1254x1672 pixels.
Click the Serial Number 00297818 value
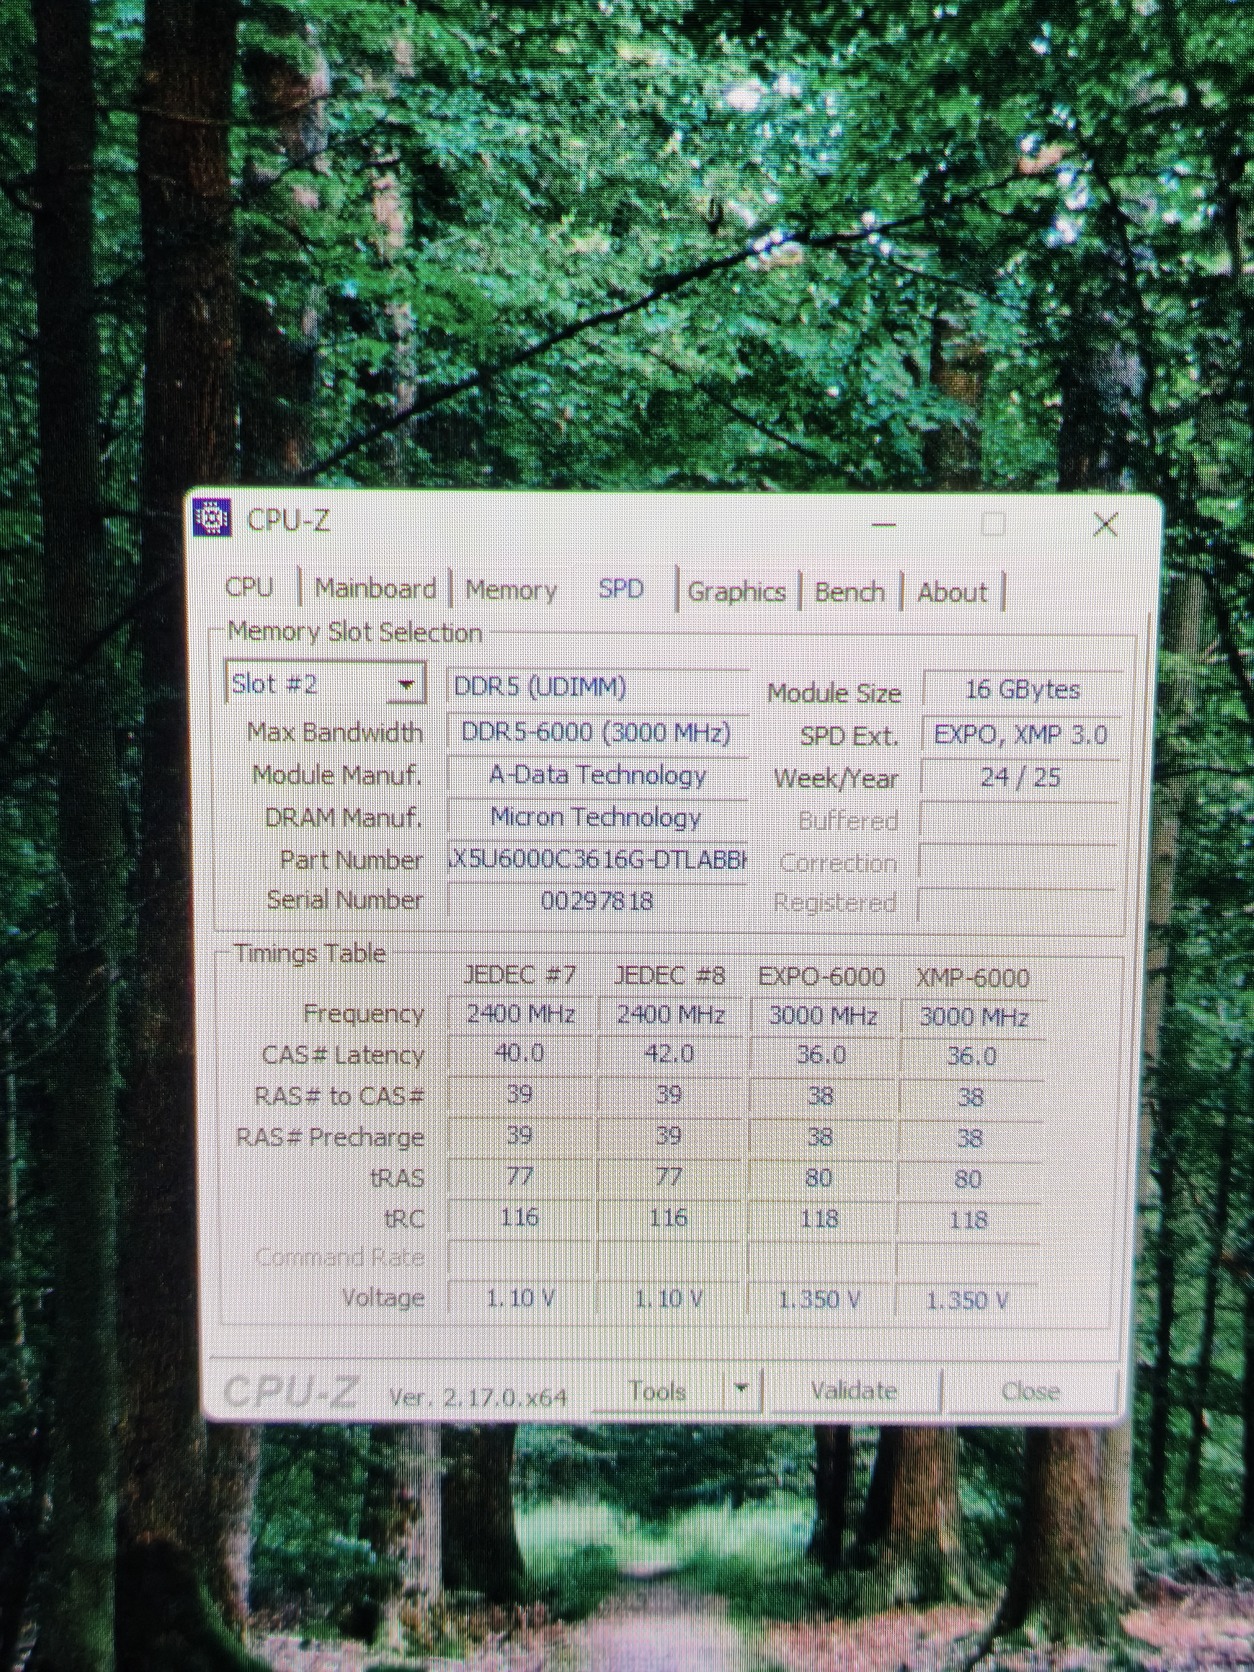(x=597, y=901)
